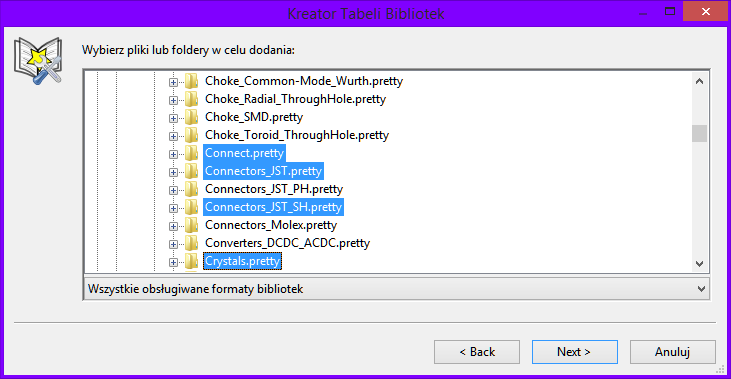Click the folder icon for Crystals.pretty
Screen dimensions: 731x379
(191, 262)
